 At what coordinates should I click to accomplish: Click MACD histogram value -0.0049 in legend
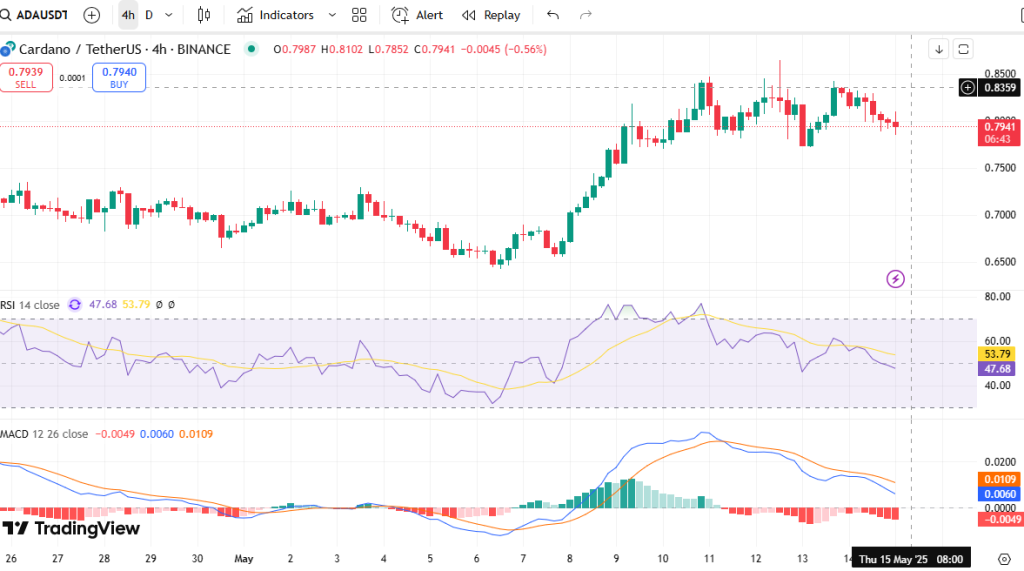[x=115, y=434]
